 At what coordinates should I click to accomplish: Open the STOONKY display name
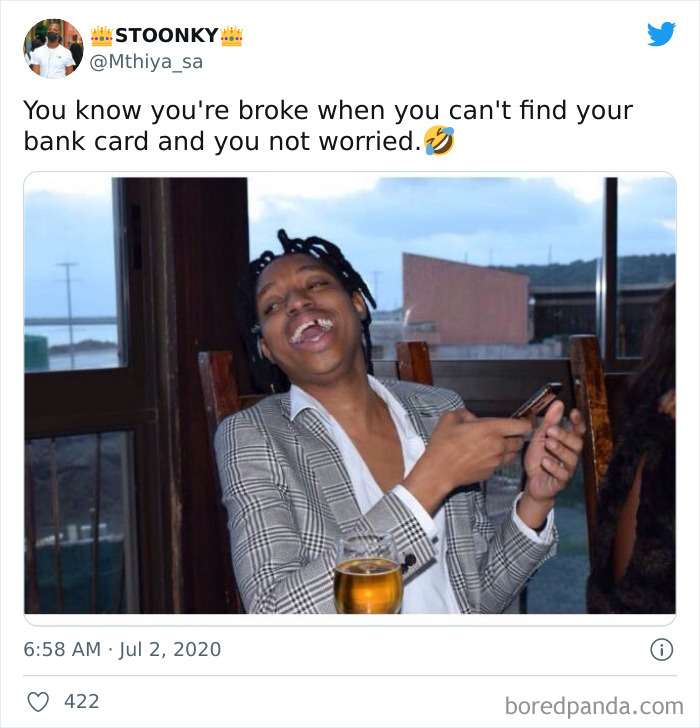pos(167,36)
